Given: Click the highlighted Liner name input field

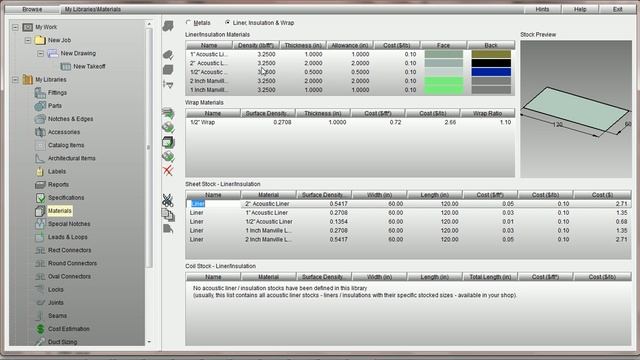Looking at the screenshot, I should point(213,203).
